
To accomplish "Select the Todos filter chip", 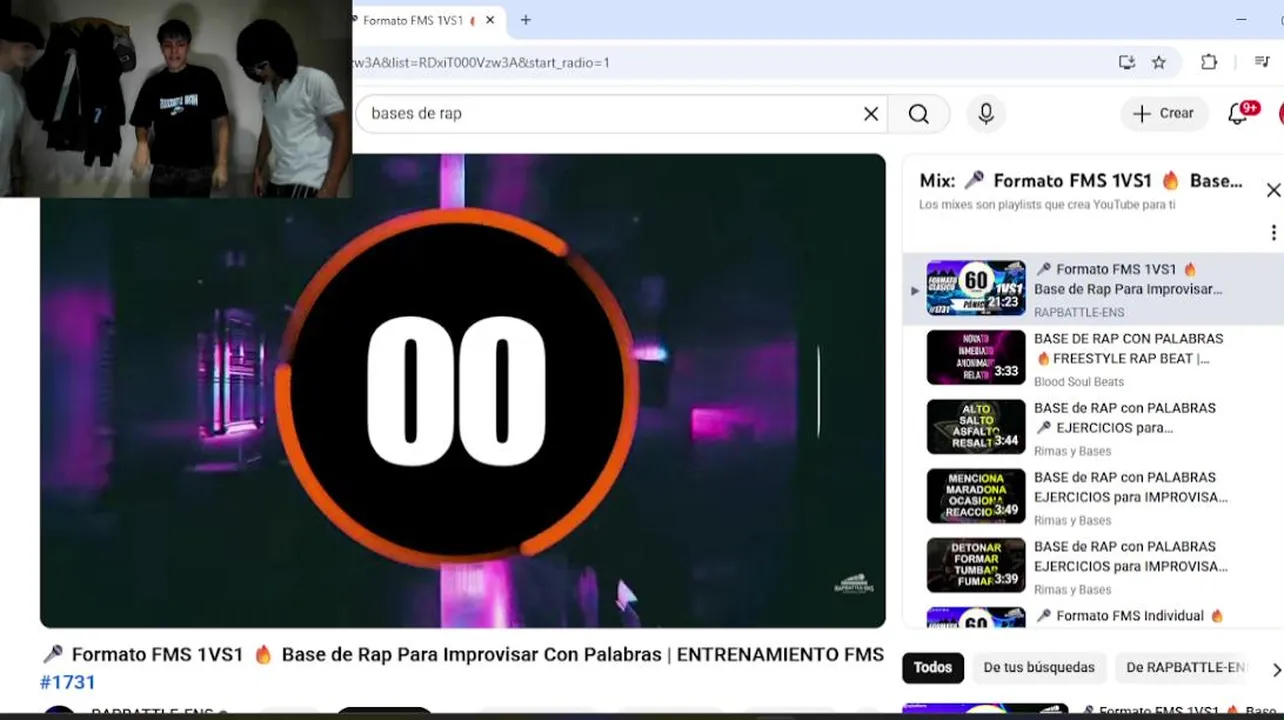I will point(933,667).
